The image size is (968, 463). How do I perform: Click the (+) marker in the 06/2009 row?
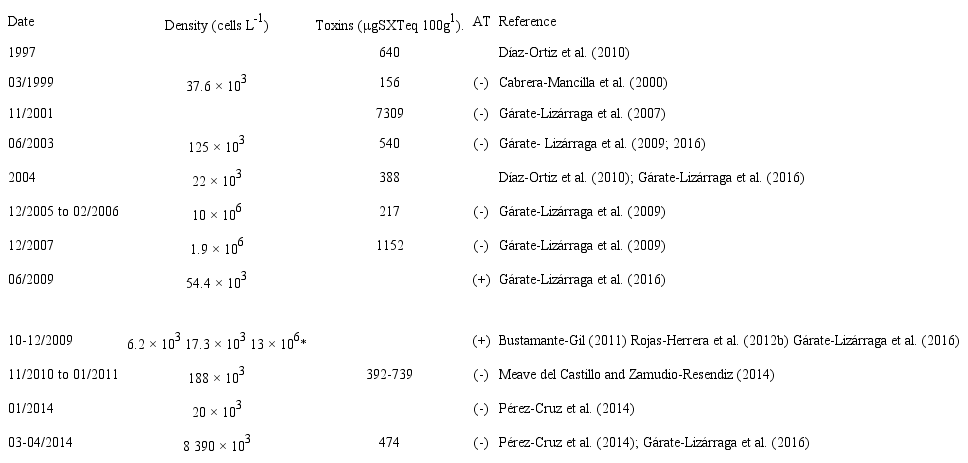(481, 277)
